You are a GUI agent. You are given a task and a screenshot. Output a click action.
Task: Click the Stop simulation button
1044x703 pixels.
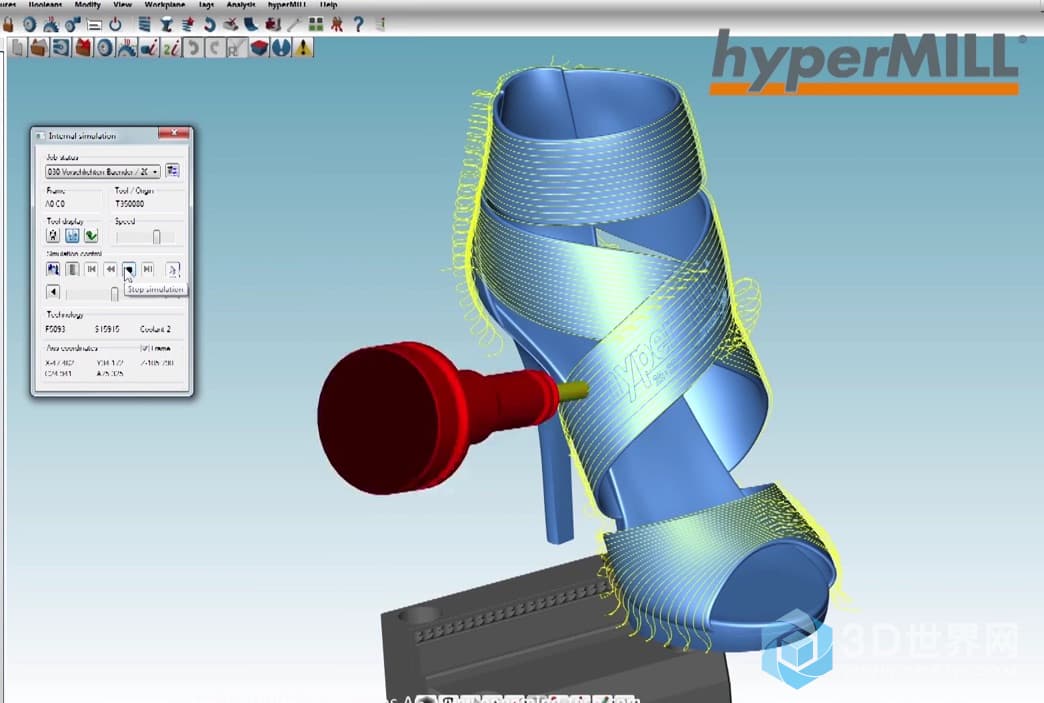[x=129, y=269]
